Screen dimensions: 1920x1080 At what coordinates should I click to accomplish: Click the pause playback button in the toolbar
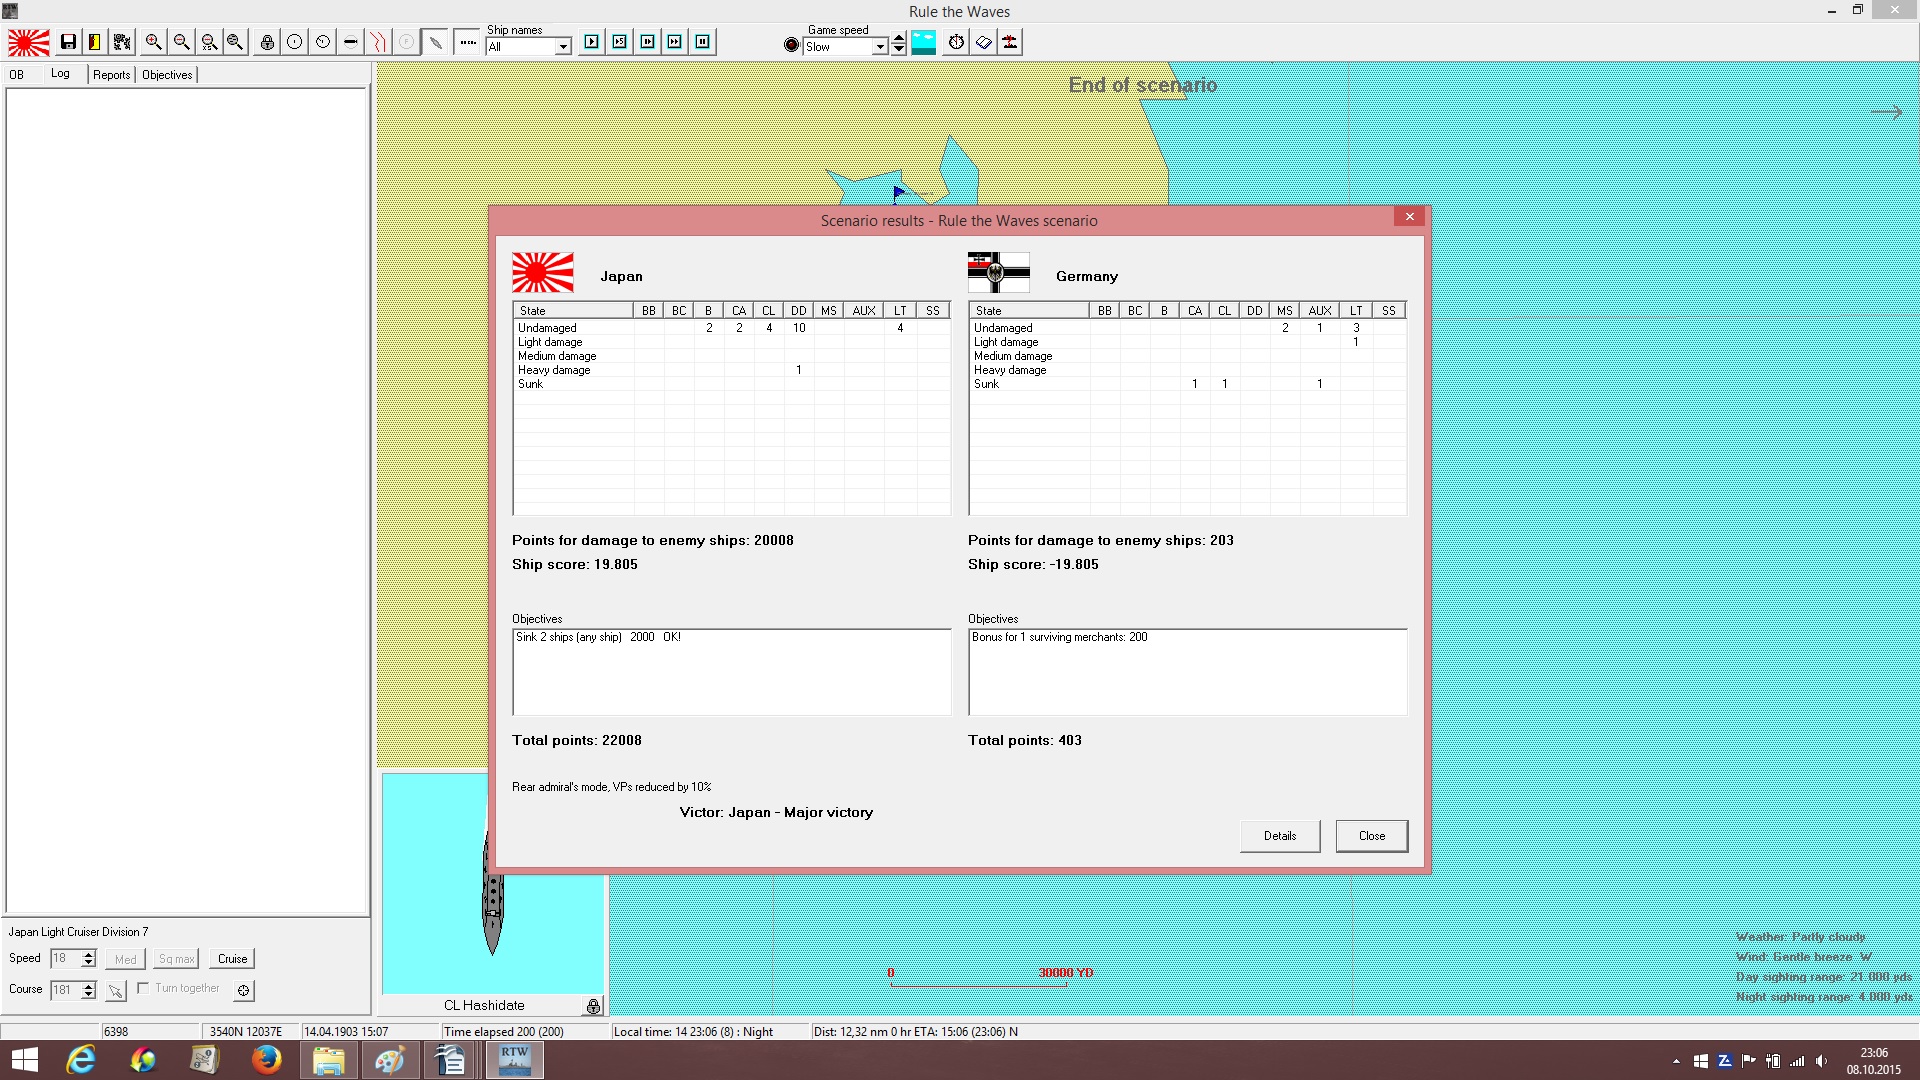(703, 42)
